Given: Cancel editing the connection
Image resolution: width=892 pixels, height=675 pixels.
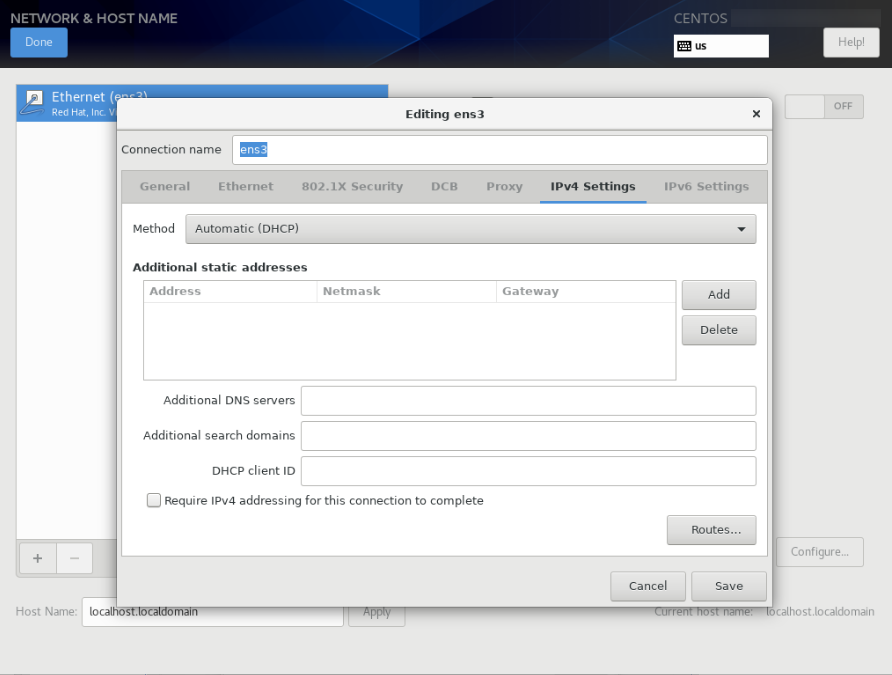Looking at the screenshot, I should point(648,586).
